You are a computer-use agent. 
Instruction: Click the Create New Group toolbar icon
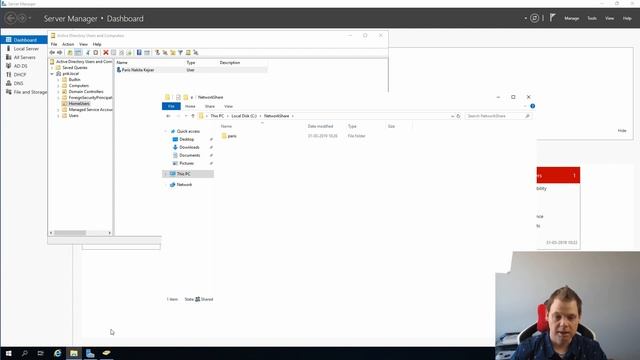click(x=165, y=52)
